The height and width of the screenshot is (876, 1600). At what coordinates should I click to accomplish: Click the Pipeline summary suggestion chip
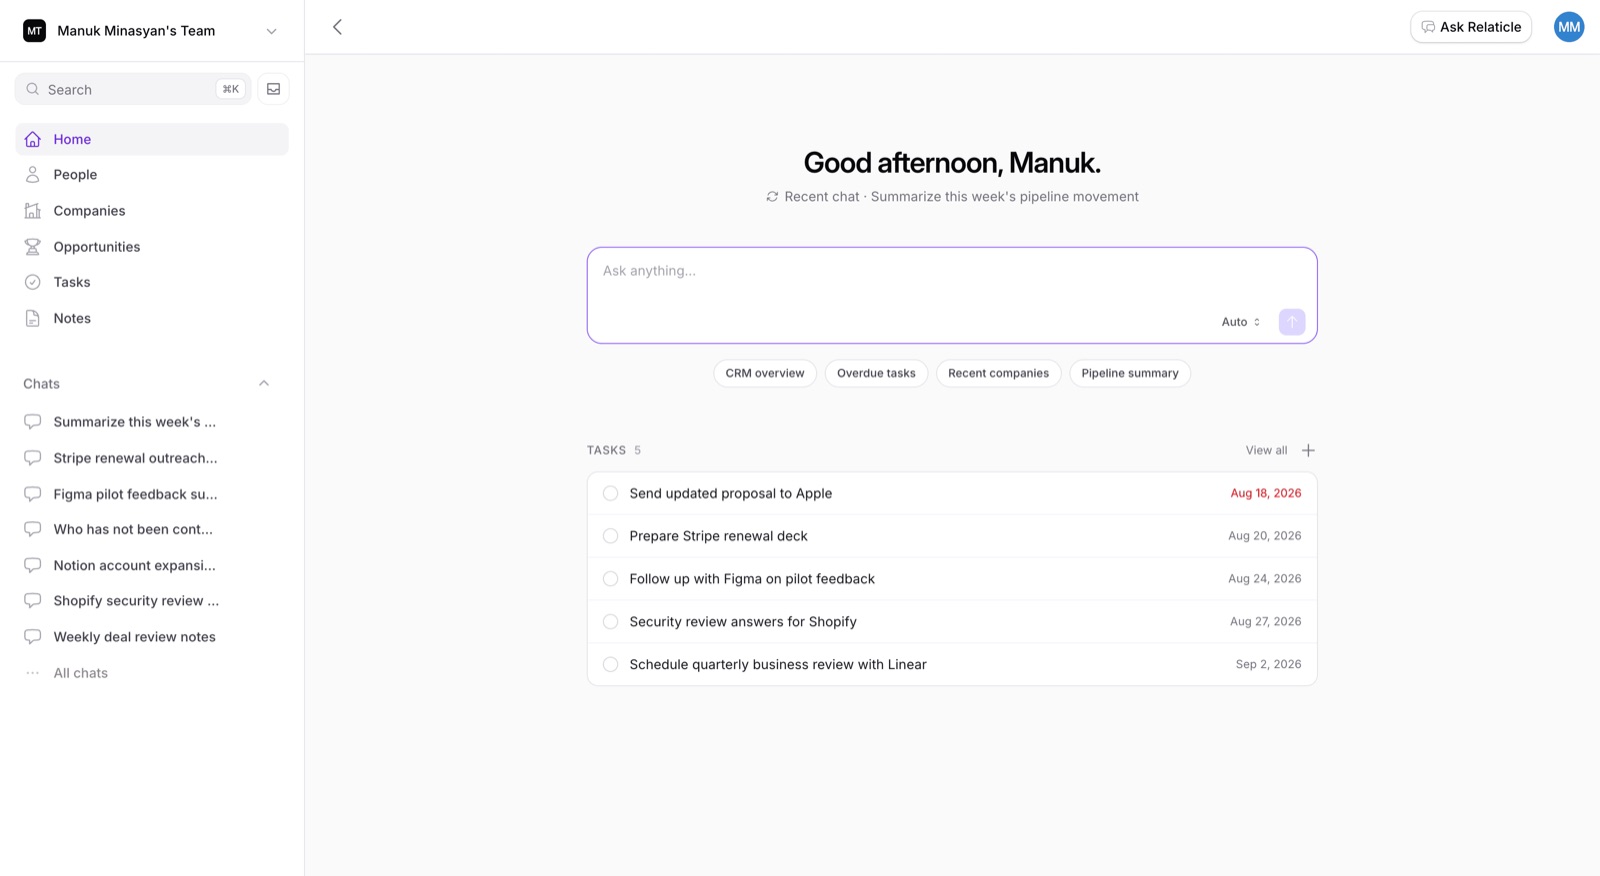(x=1130, y=373)
